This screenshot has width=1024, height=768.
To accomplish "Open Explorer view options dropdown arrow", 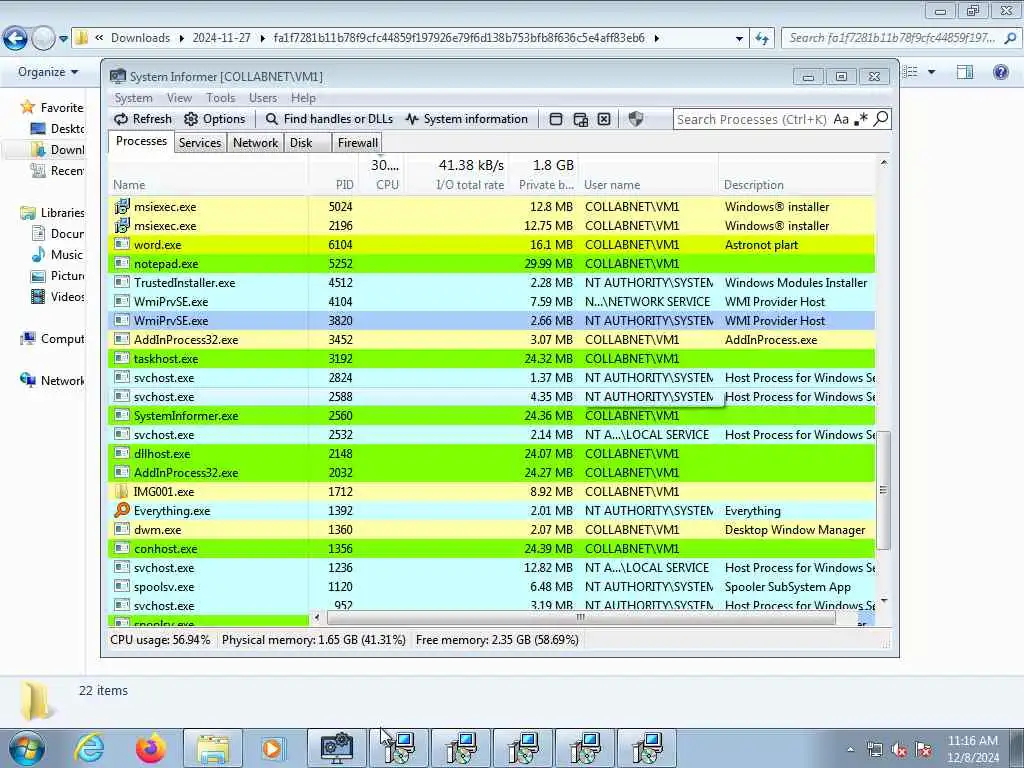I will 931,72.
